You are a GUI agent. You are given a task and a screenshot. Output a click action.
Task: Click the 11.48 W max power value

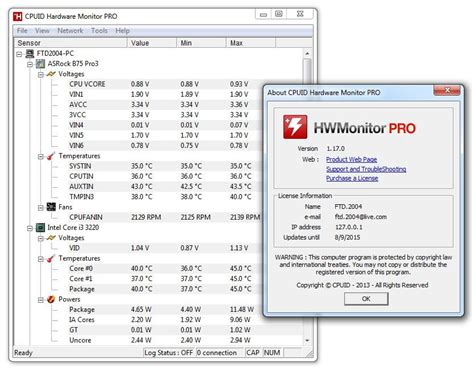(x=242, y=310)
